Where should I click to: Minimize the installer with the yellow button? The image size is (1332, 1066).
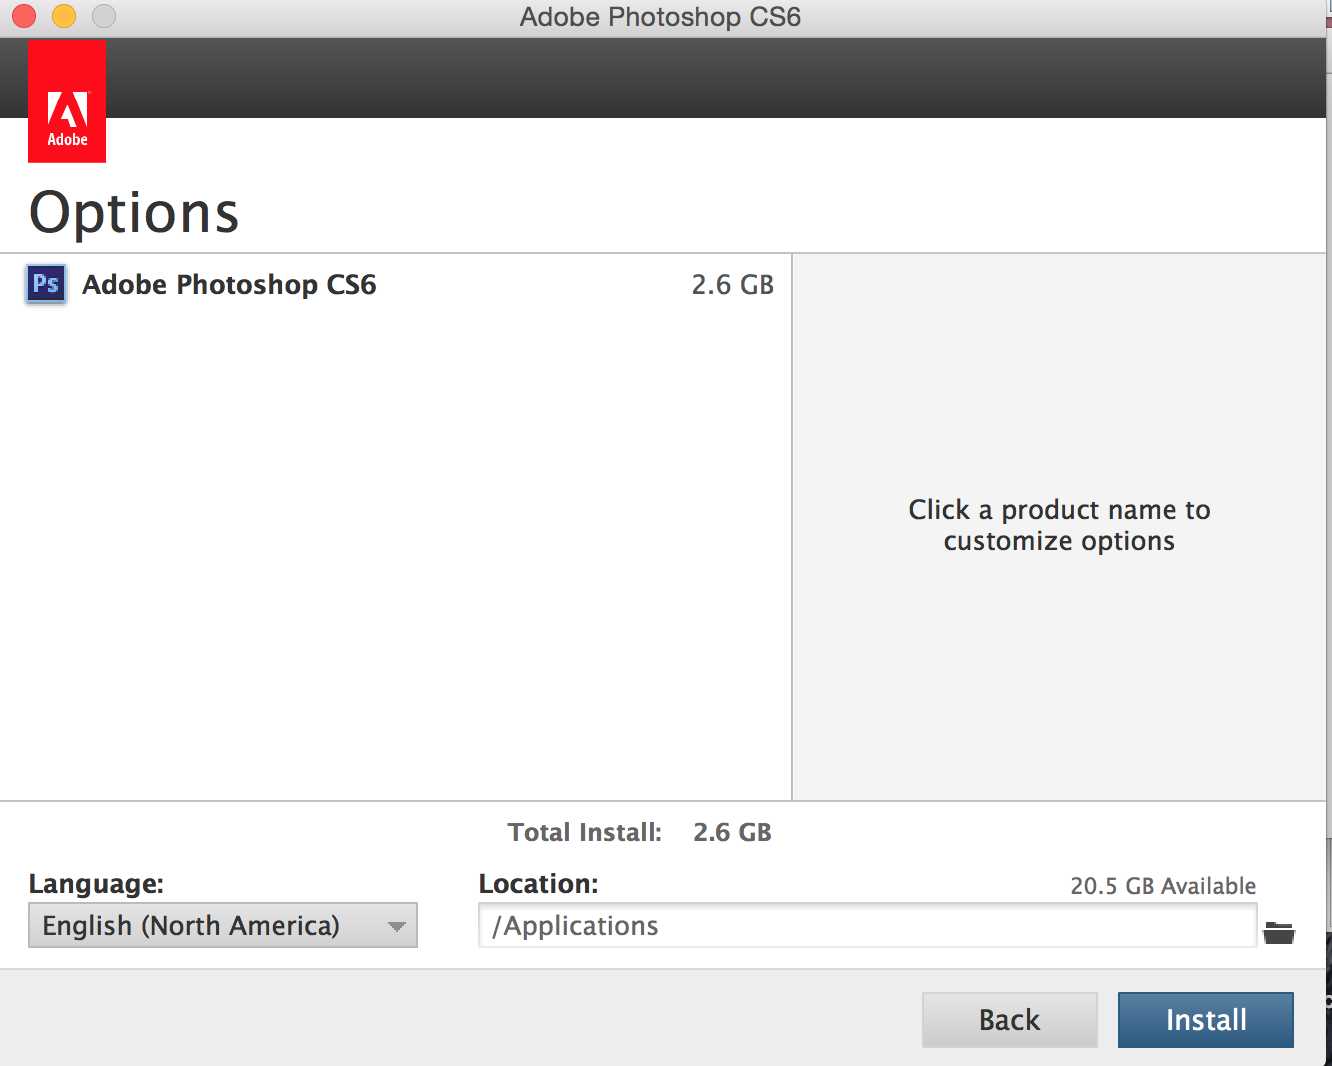(x=64, y=16)
